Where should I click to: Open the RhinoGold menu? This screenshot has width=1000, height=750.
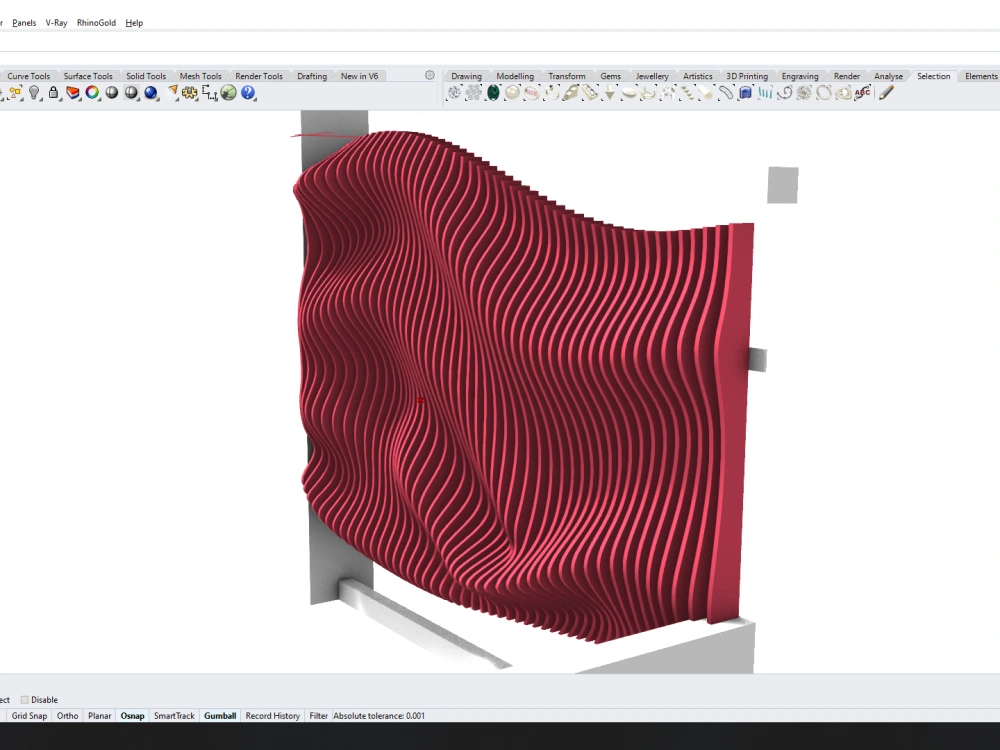95,22
